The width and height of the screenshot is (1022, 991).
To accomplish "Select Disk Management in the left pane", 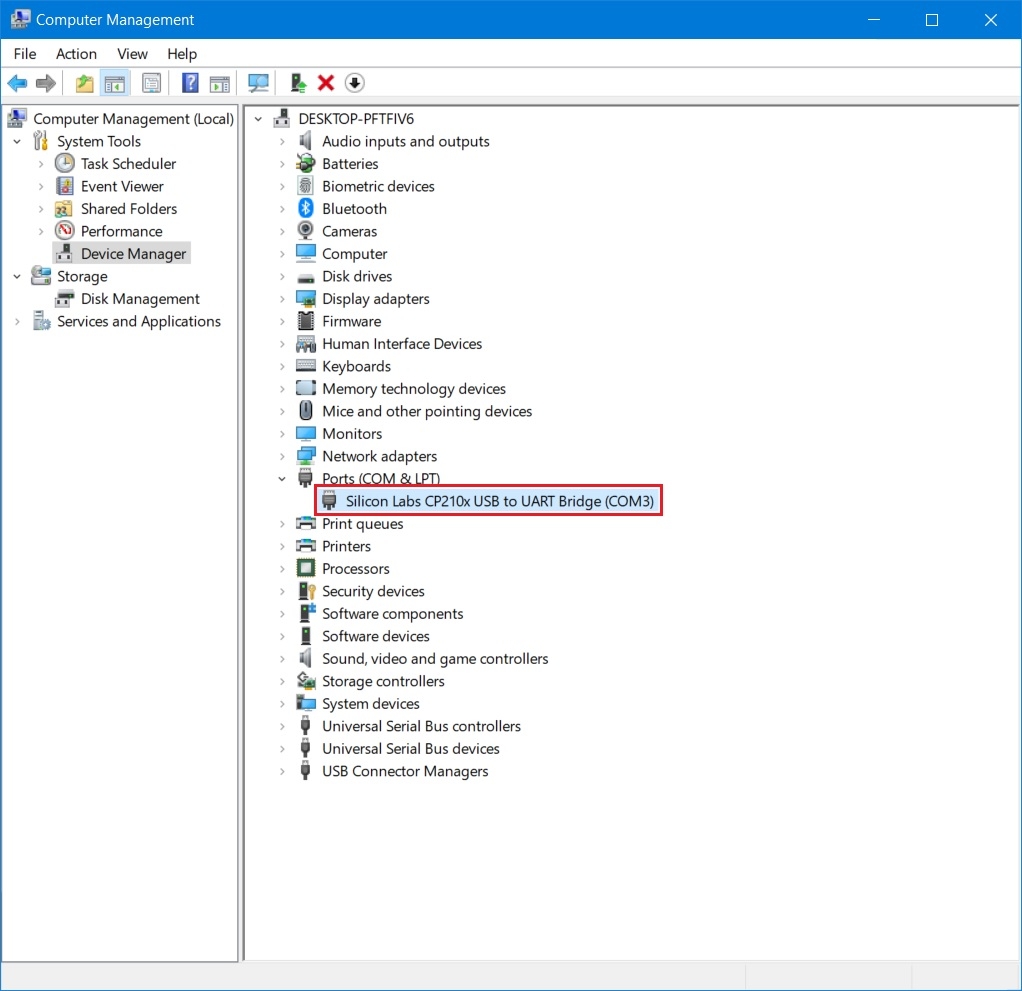I will point(140,299).
